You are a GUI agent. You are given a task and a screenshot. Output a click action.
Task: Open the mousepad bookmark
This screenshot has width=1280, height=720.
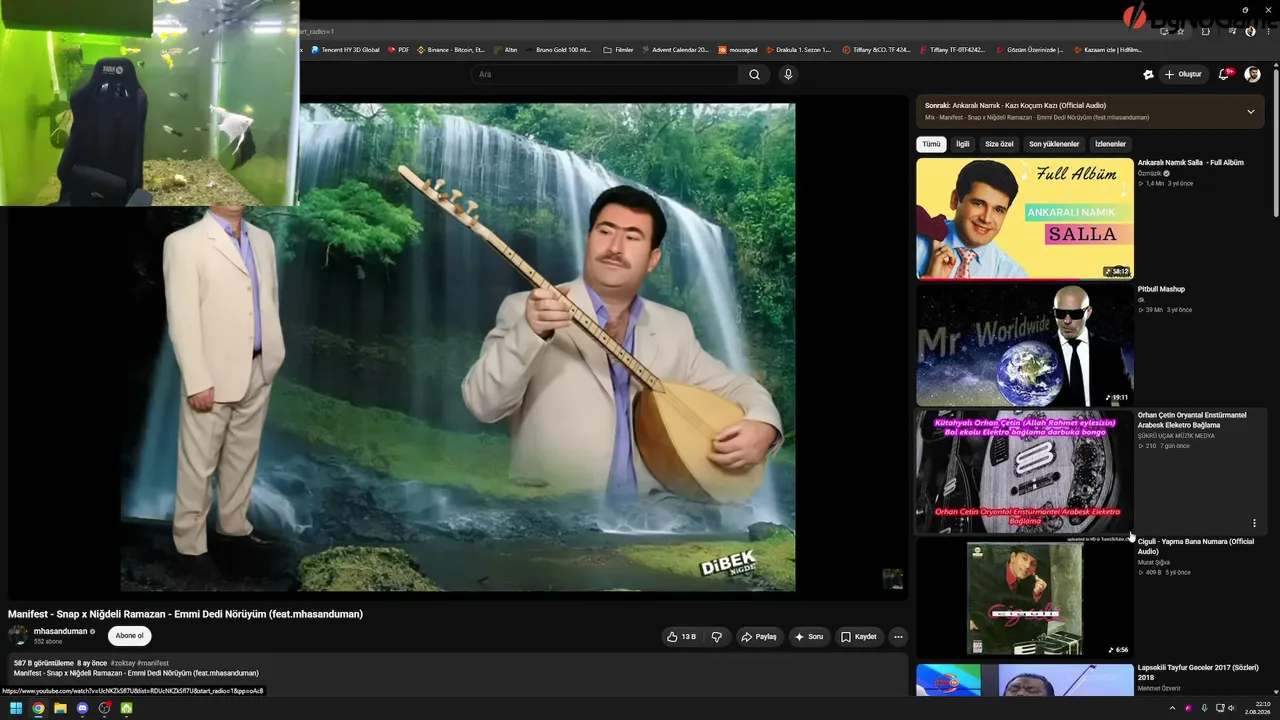[737, 49]
